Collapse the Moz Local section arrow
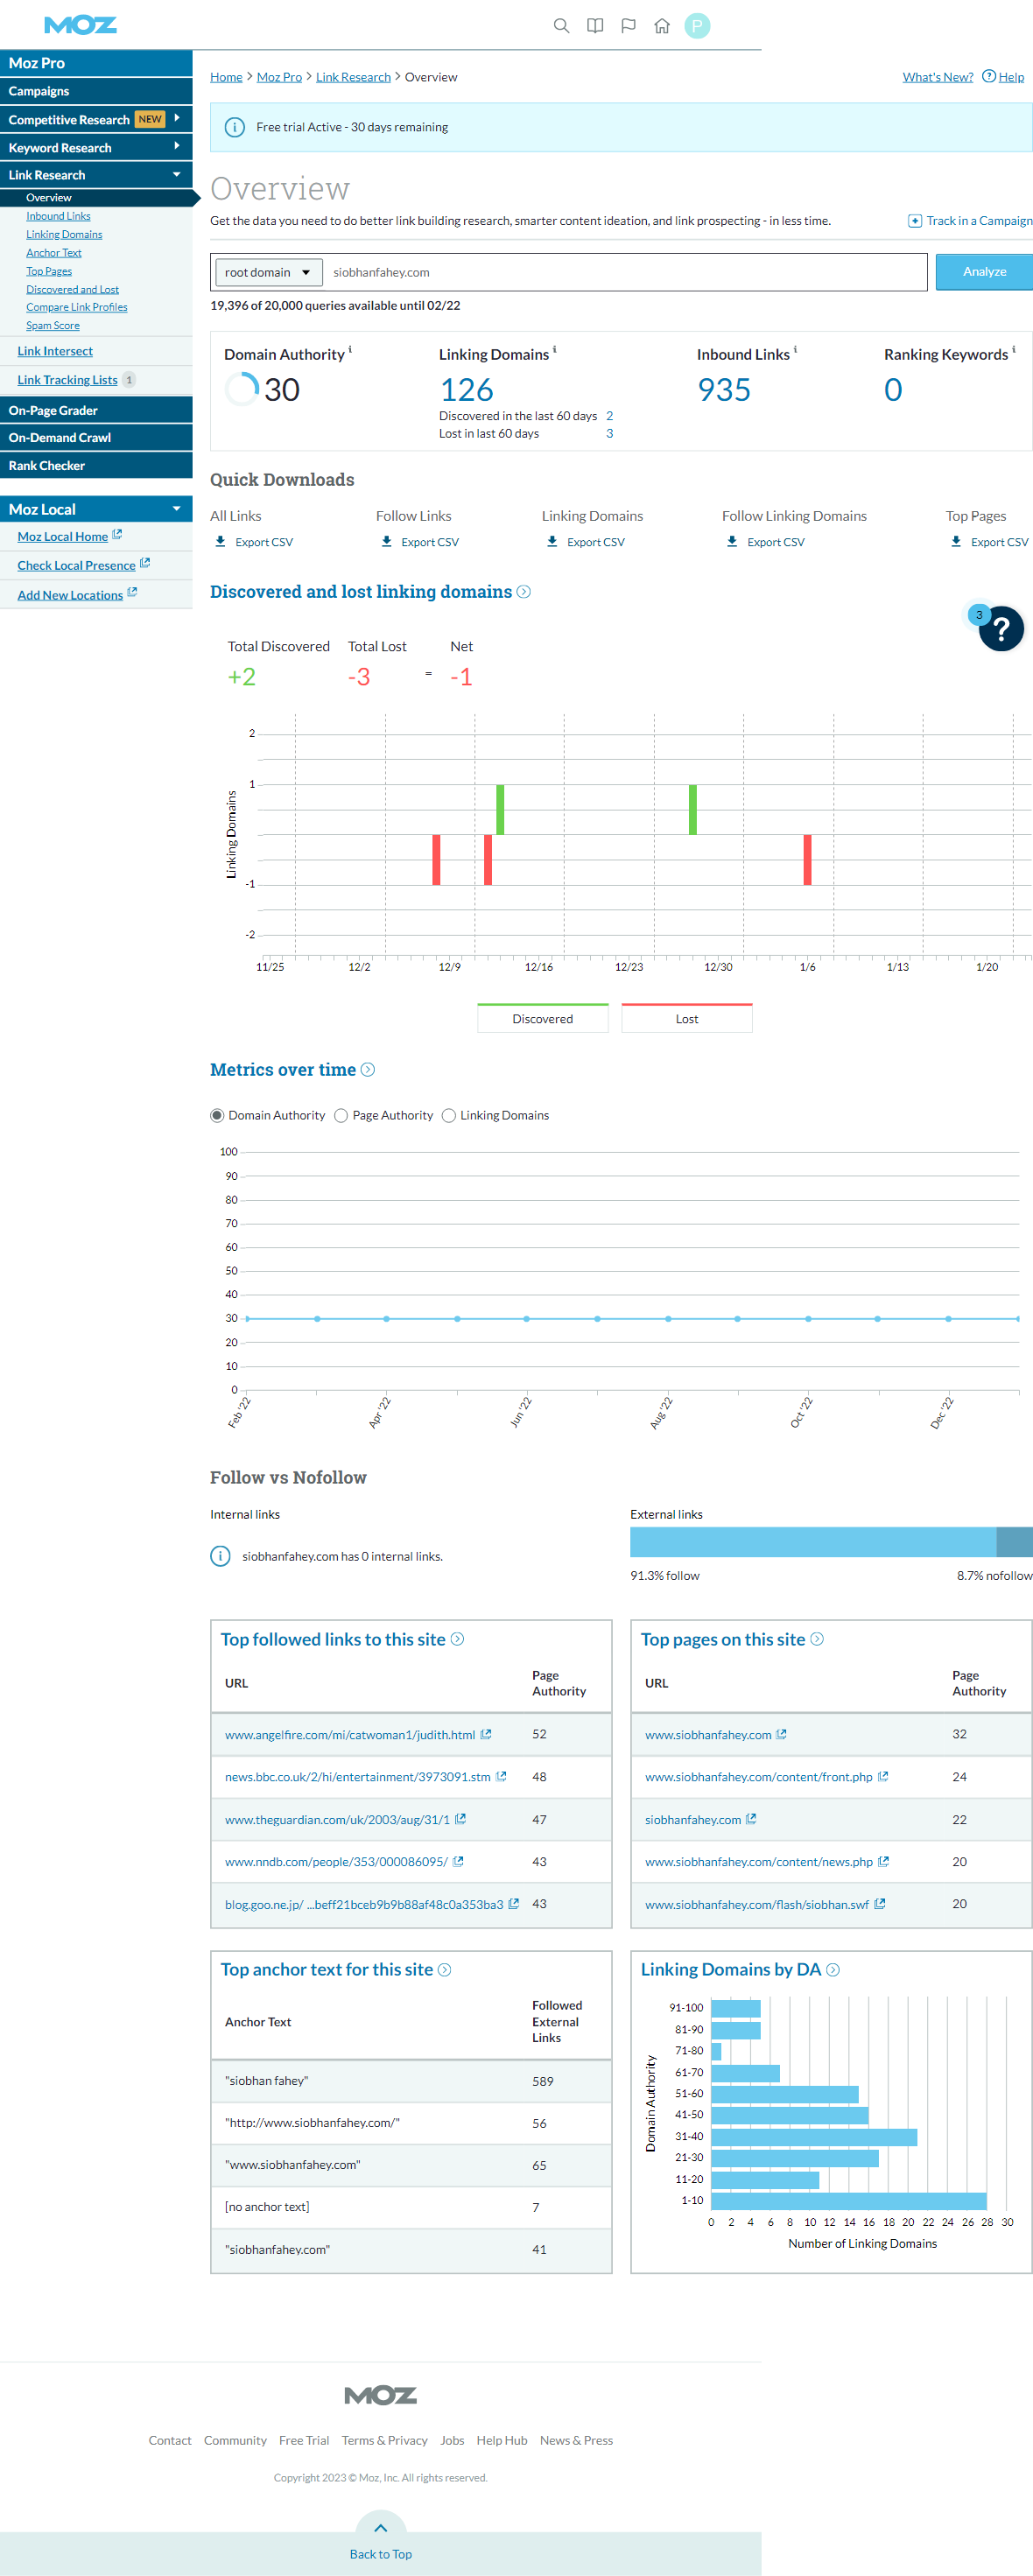The height and width of the screenshot is (2576, 1033). coord(177,509)
